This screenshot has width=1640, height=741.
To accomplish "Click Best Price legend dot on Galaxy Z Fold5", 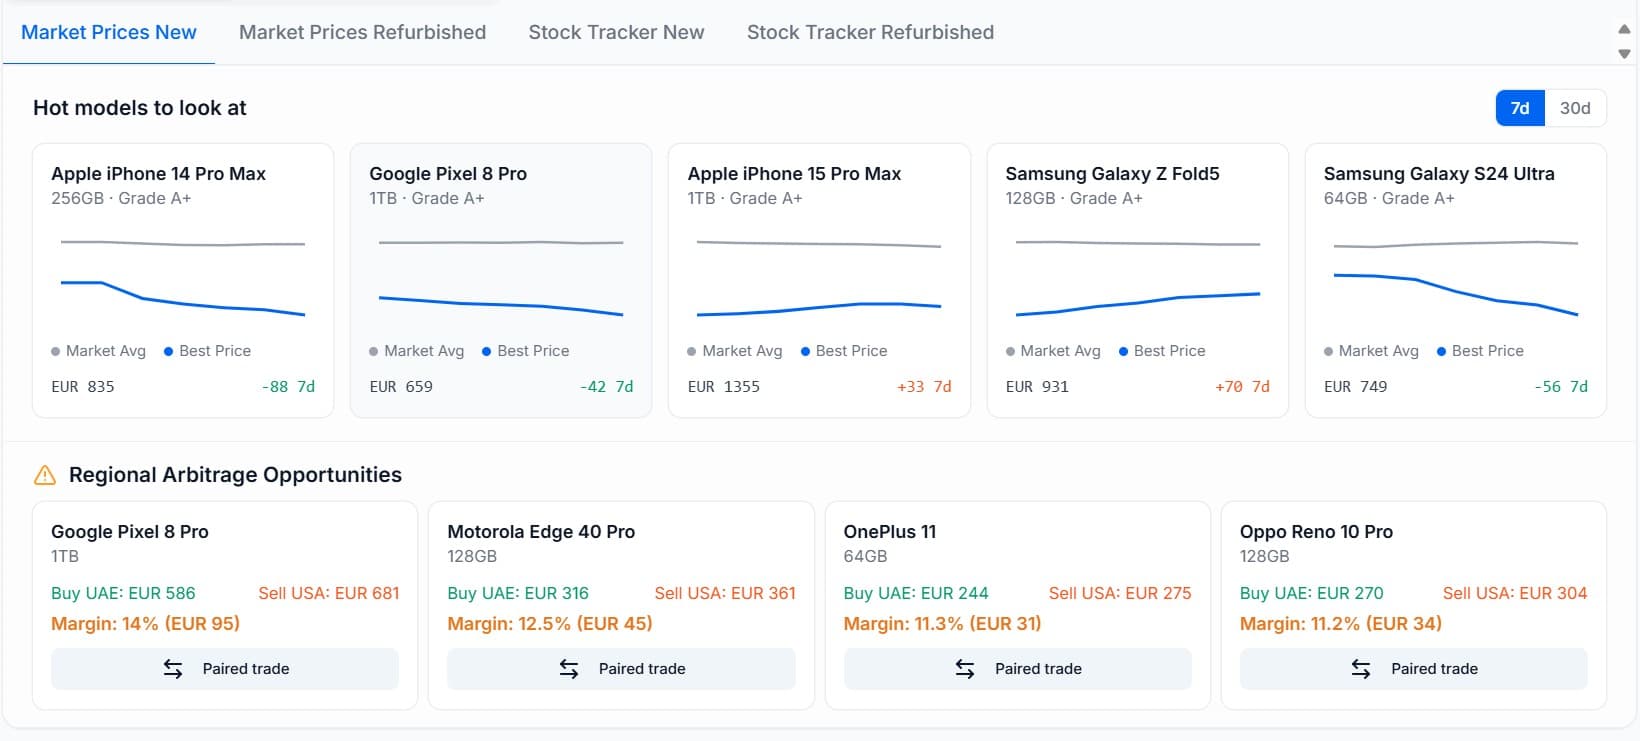I will [x=1123, y=352].
